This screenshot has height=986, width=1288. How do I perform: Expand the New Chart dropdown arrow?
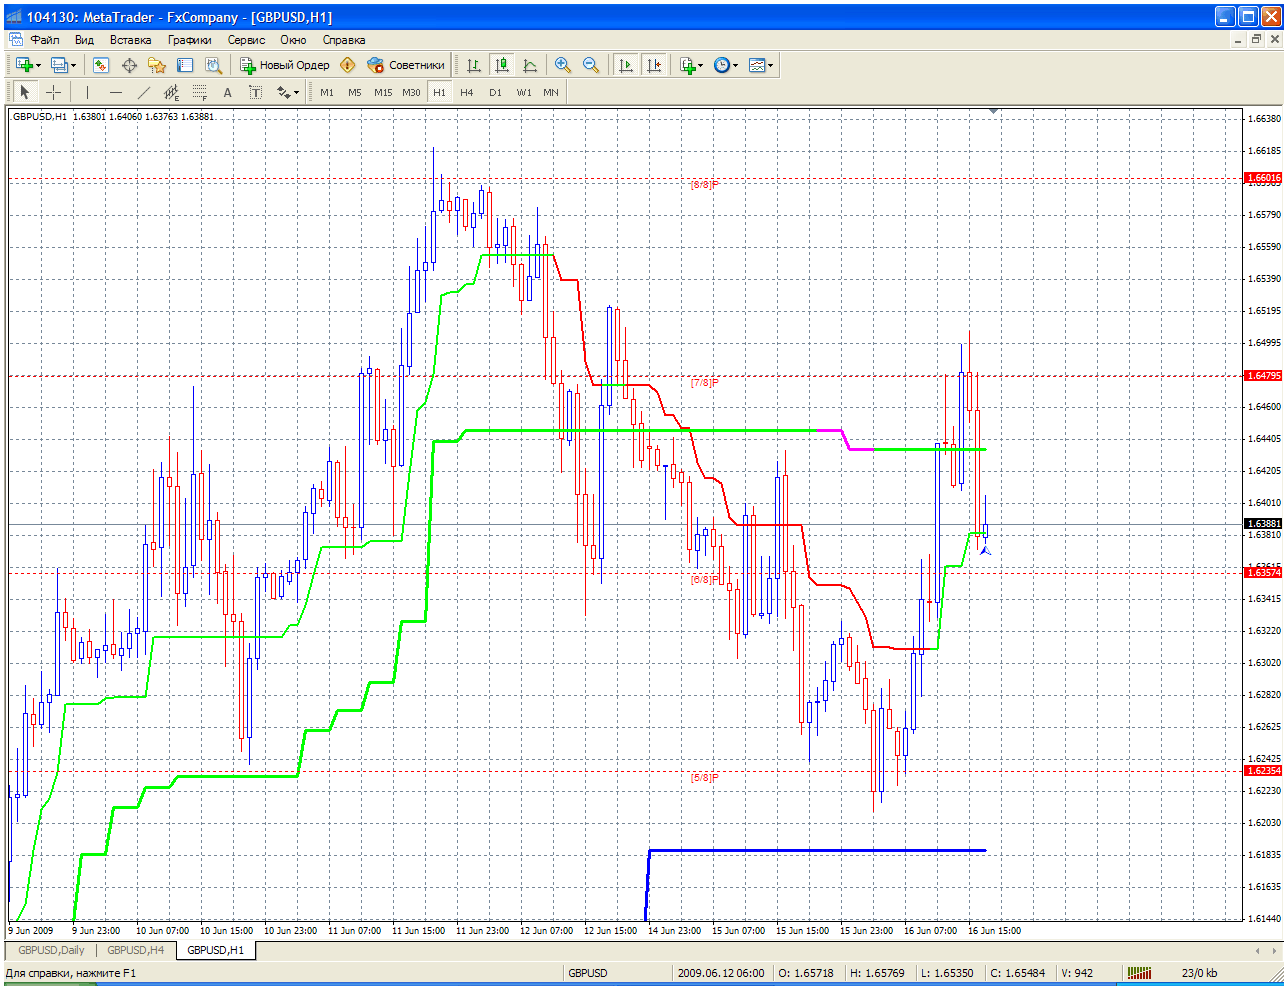[38, 65]
